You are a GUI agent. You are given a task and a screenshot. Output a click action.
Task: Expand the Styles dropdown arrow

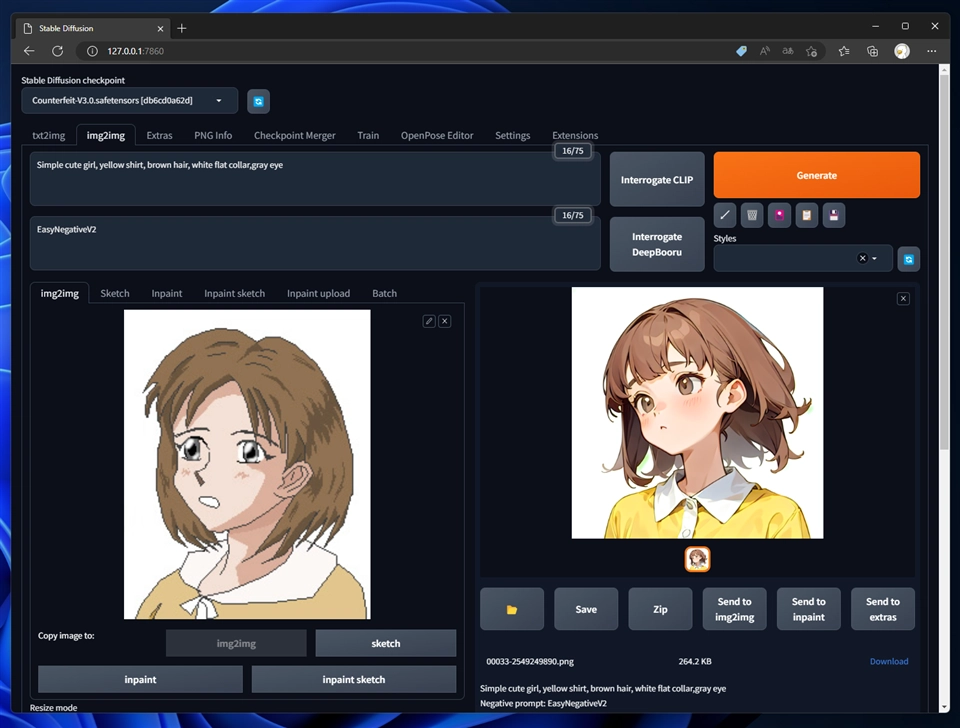[874, 258]
